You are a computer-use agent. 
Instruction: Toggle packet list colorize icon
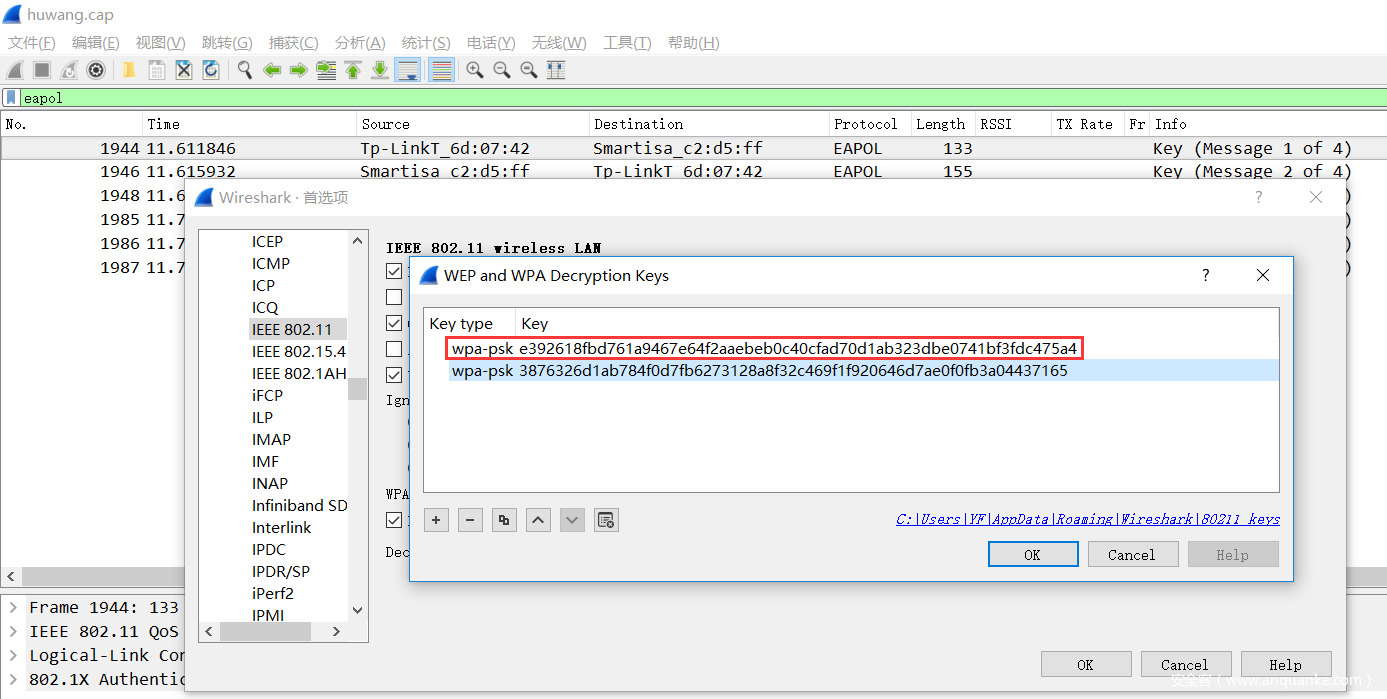442,70
